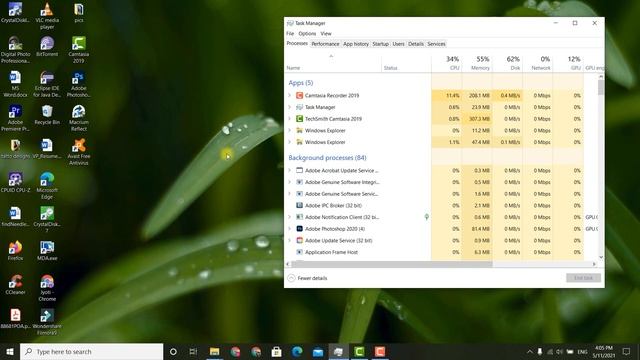Select the Firefox desktop icon
This screenshot has width=640, height=360.
[15, 250]
